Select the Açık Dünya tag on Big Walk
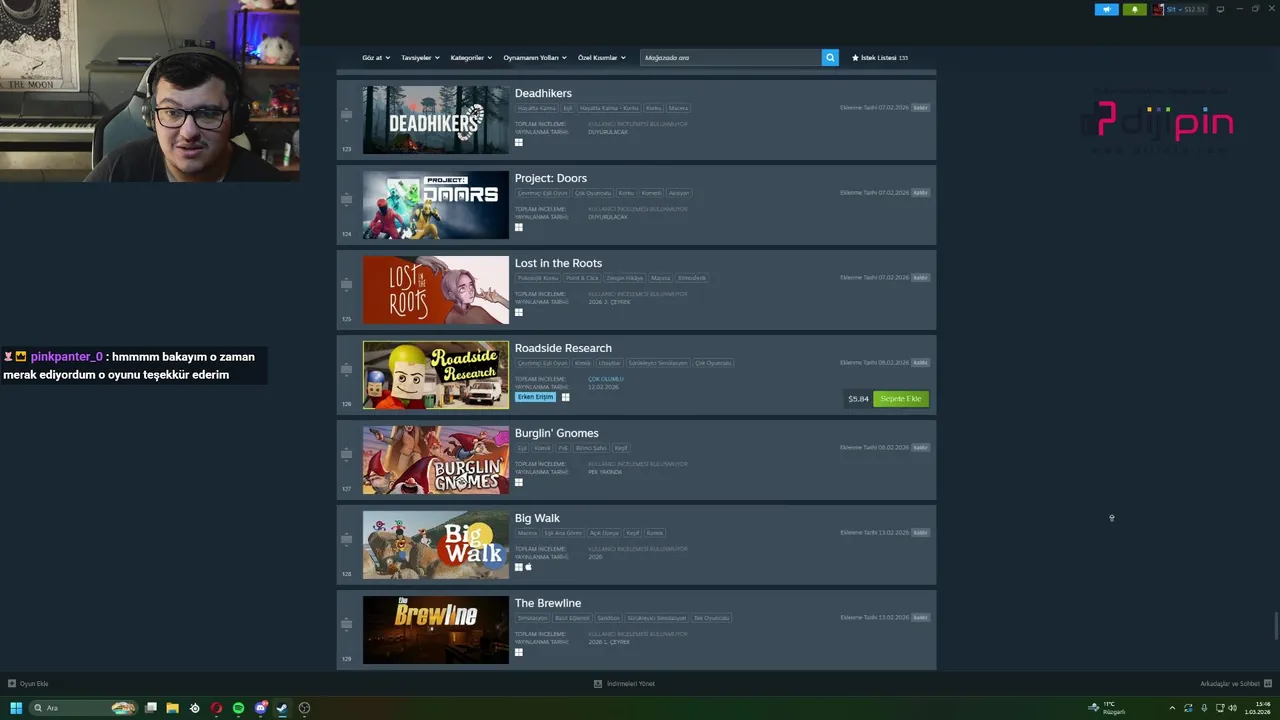 click(604, 533)
